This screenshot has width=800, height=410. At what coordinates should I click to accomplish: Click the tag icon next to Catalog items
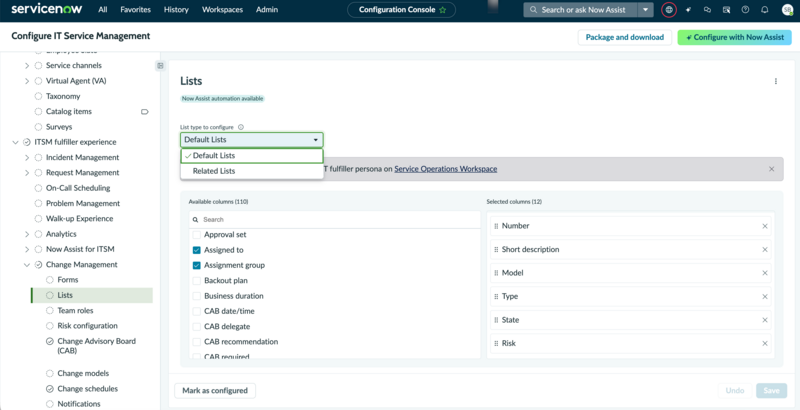[144, 112]
